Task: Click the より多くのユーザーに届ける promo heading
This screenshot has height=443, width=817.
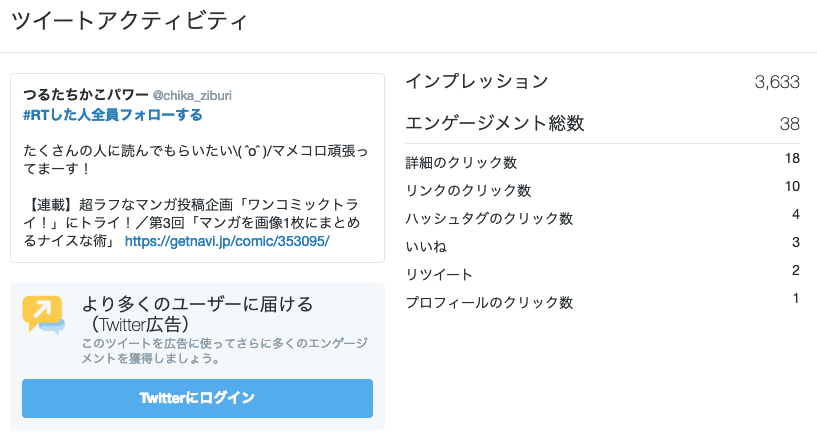Action: coord(197,304)
